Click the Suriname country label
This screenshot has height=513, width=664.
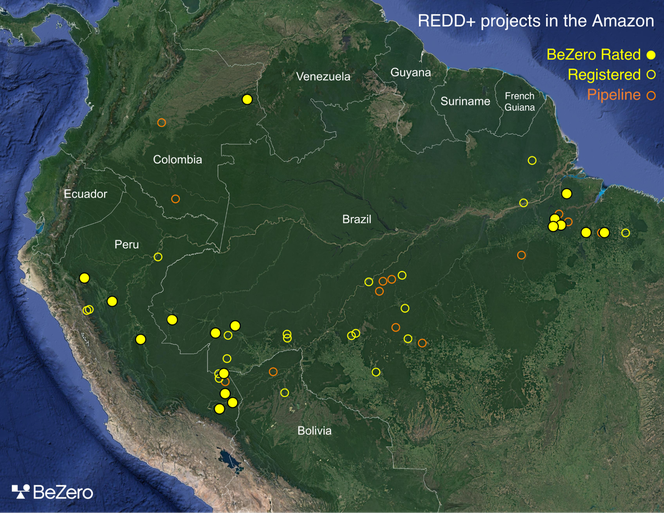coord(465,101)
